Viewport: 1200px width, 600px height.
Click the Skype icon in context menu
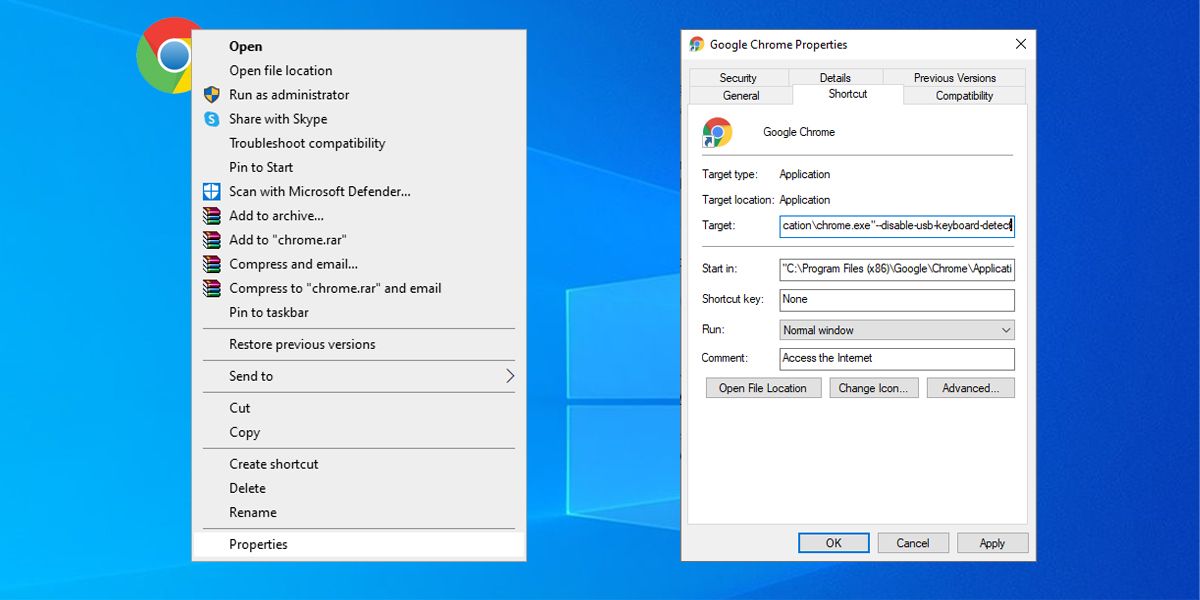click(x=211, y=119)
